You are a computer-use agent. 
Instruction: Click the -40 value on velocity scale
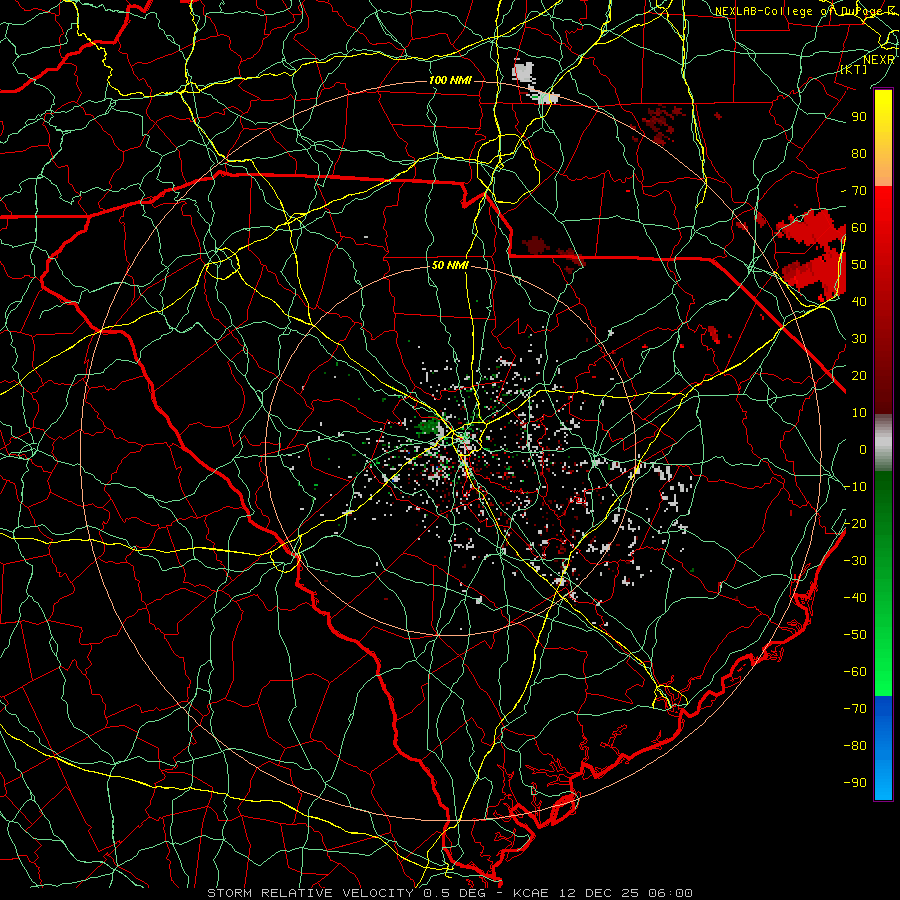pyautogui.click(x=855, y=598)
